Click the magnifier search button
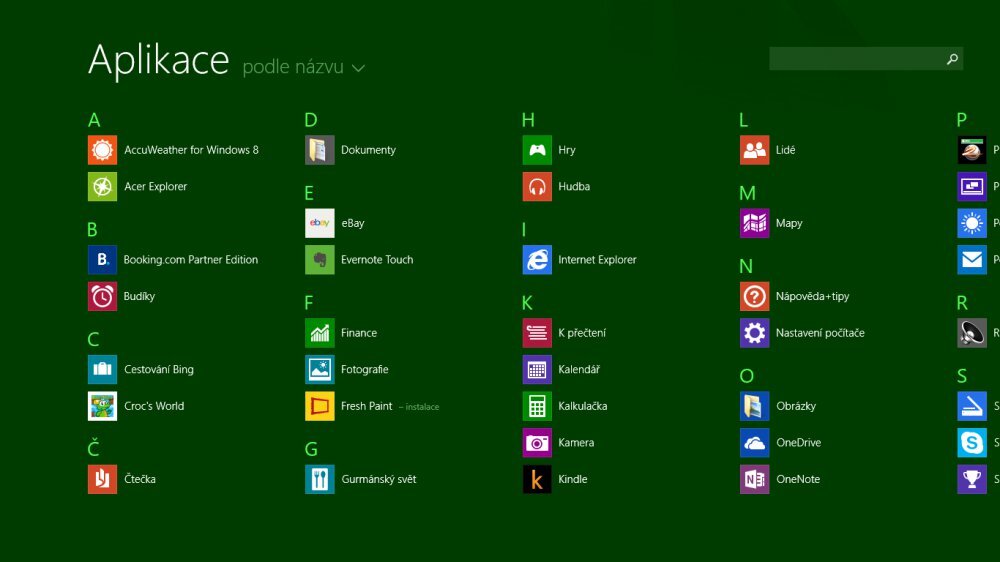The image size is (1000, 562). tap(952, 59)
